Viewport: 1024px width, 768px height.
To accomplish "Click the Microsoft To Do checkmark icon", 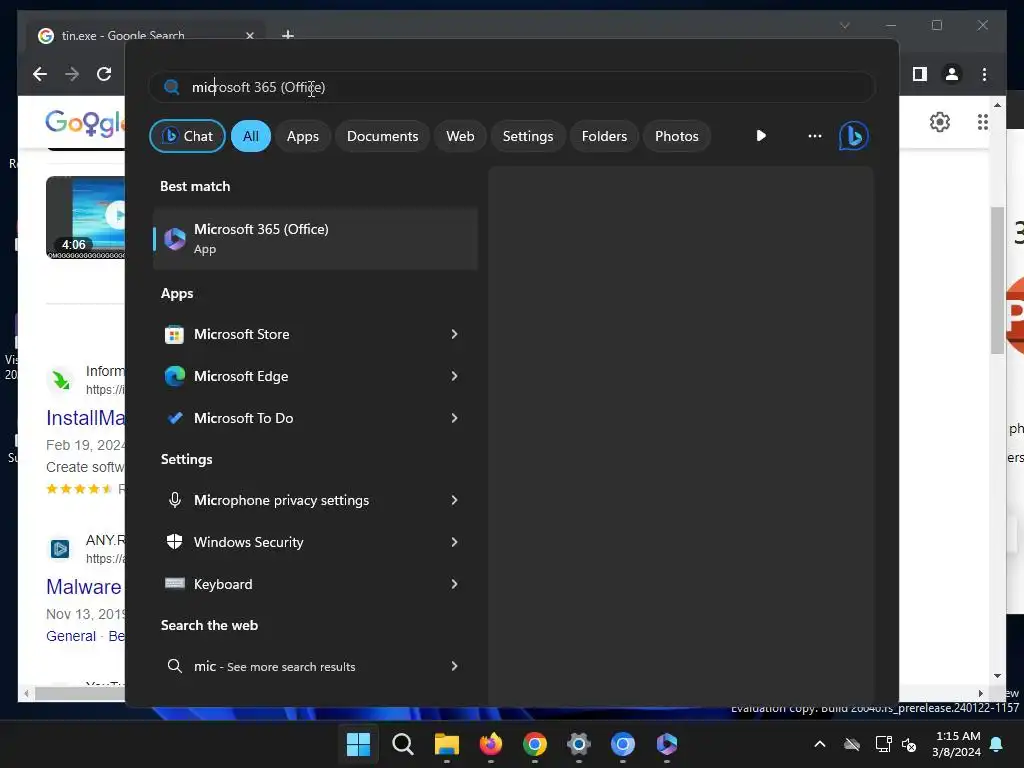I will 174,418.
